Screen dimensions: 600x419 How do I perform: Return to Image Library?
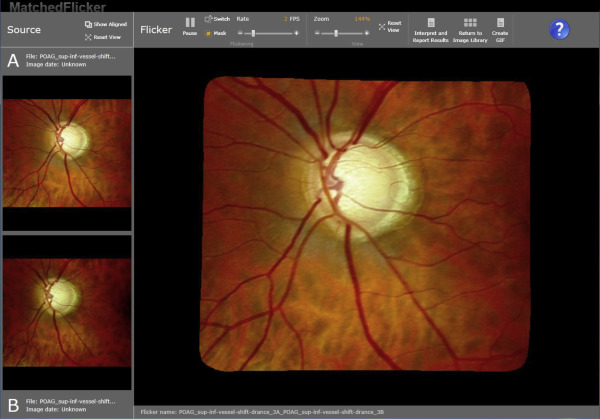click(x=470, y=22)
